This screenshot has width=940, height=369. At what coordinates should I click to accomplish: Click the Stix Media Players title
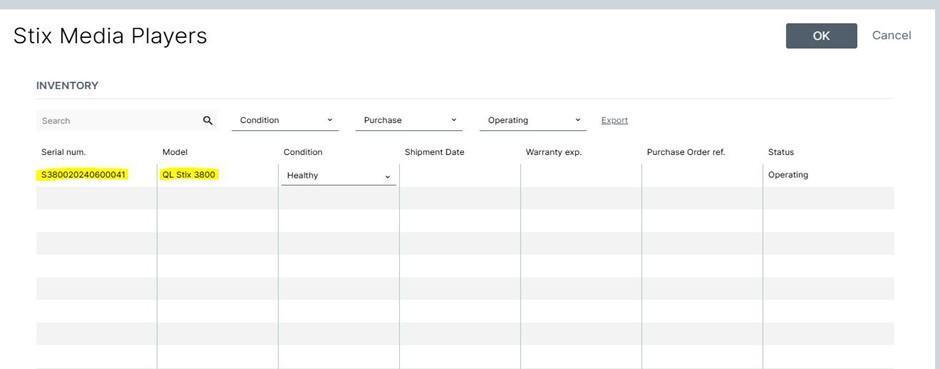tap(110, 36)
